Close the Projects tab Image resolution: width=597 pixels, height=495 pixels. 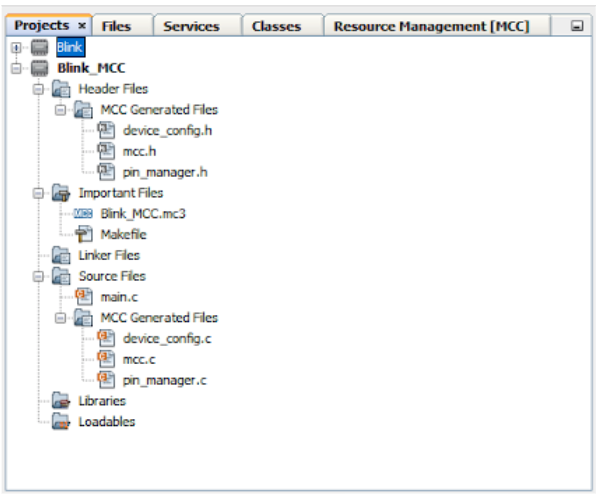click(x=82, y=26)
